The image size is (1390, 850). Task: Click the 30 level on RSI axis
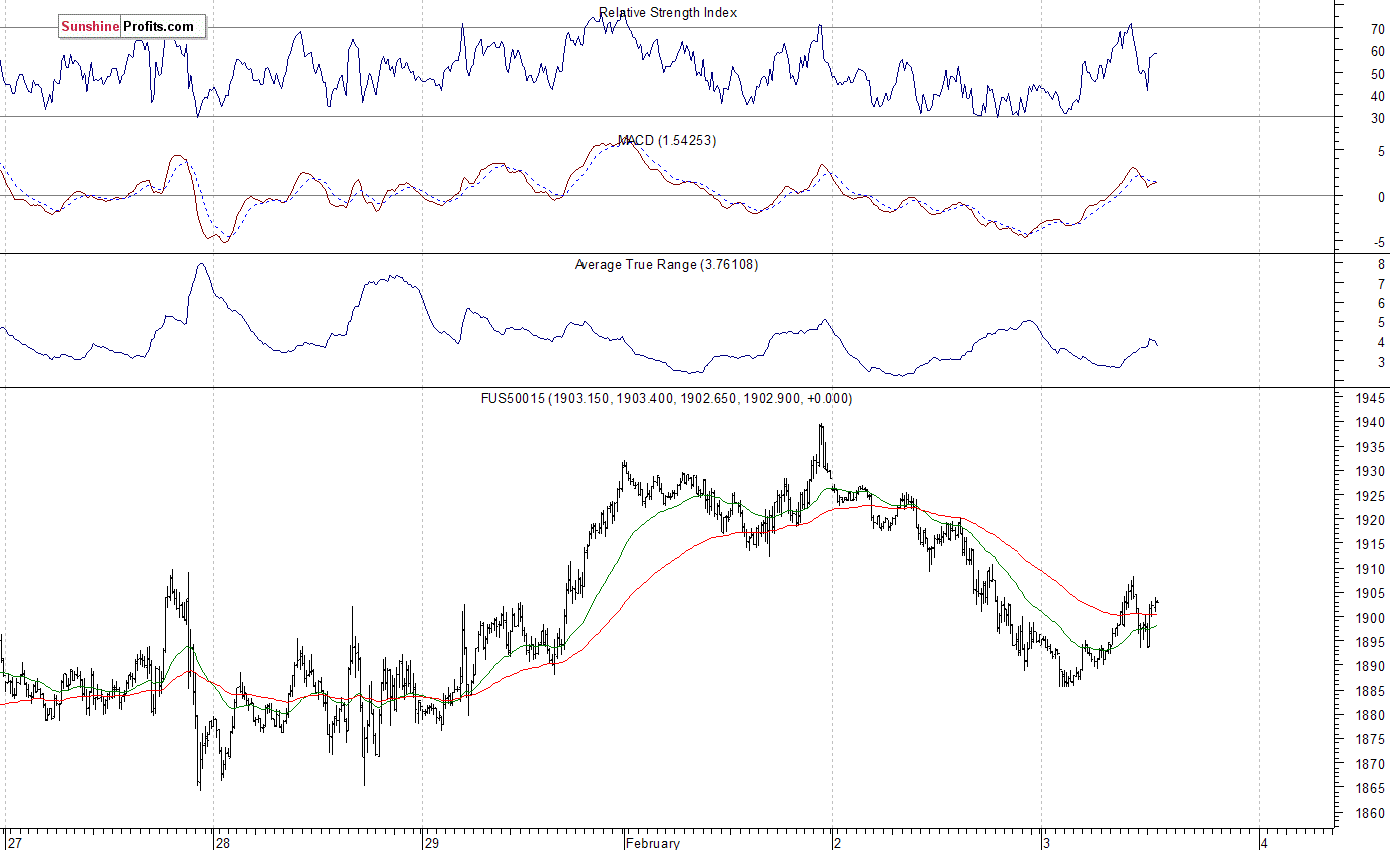click(x=1377, y=118)
